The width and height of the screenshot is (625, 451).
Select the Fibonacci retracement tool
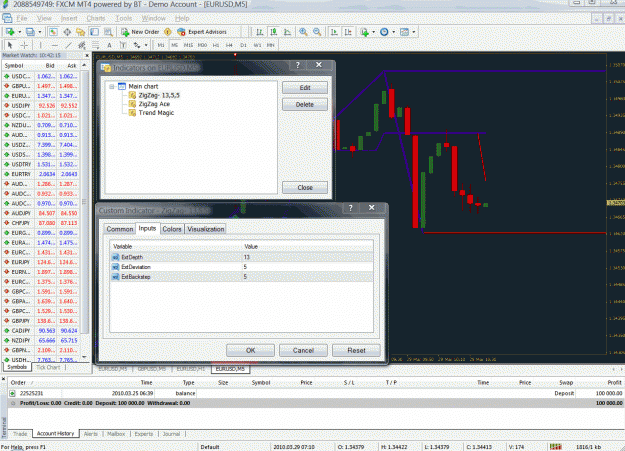tap(96, 45)
